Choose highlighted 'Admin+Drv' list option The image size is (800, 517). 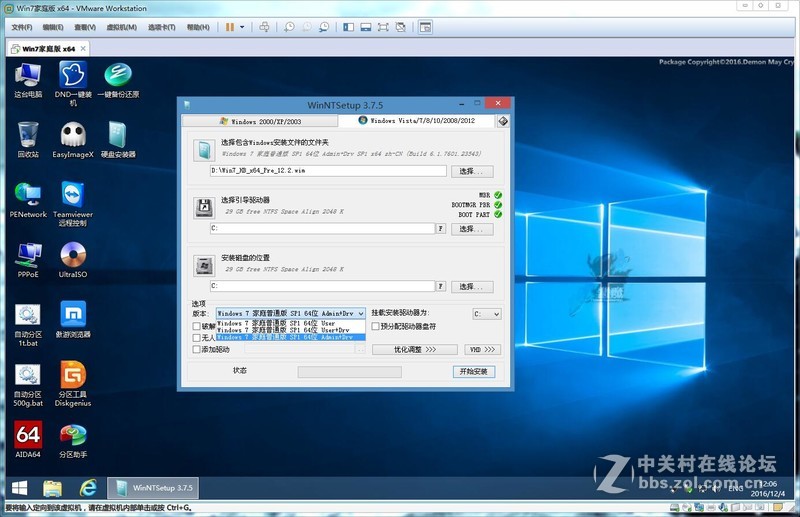[x=291, y=337]
